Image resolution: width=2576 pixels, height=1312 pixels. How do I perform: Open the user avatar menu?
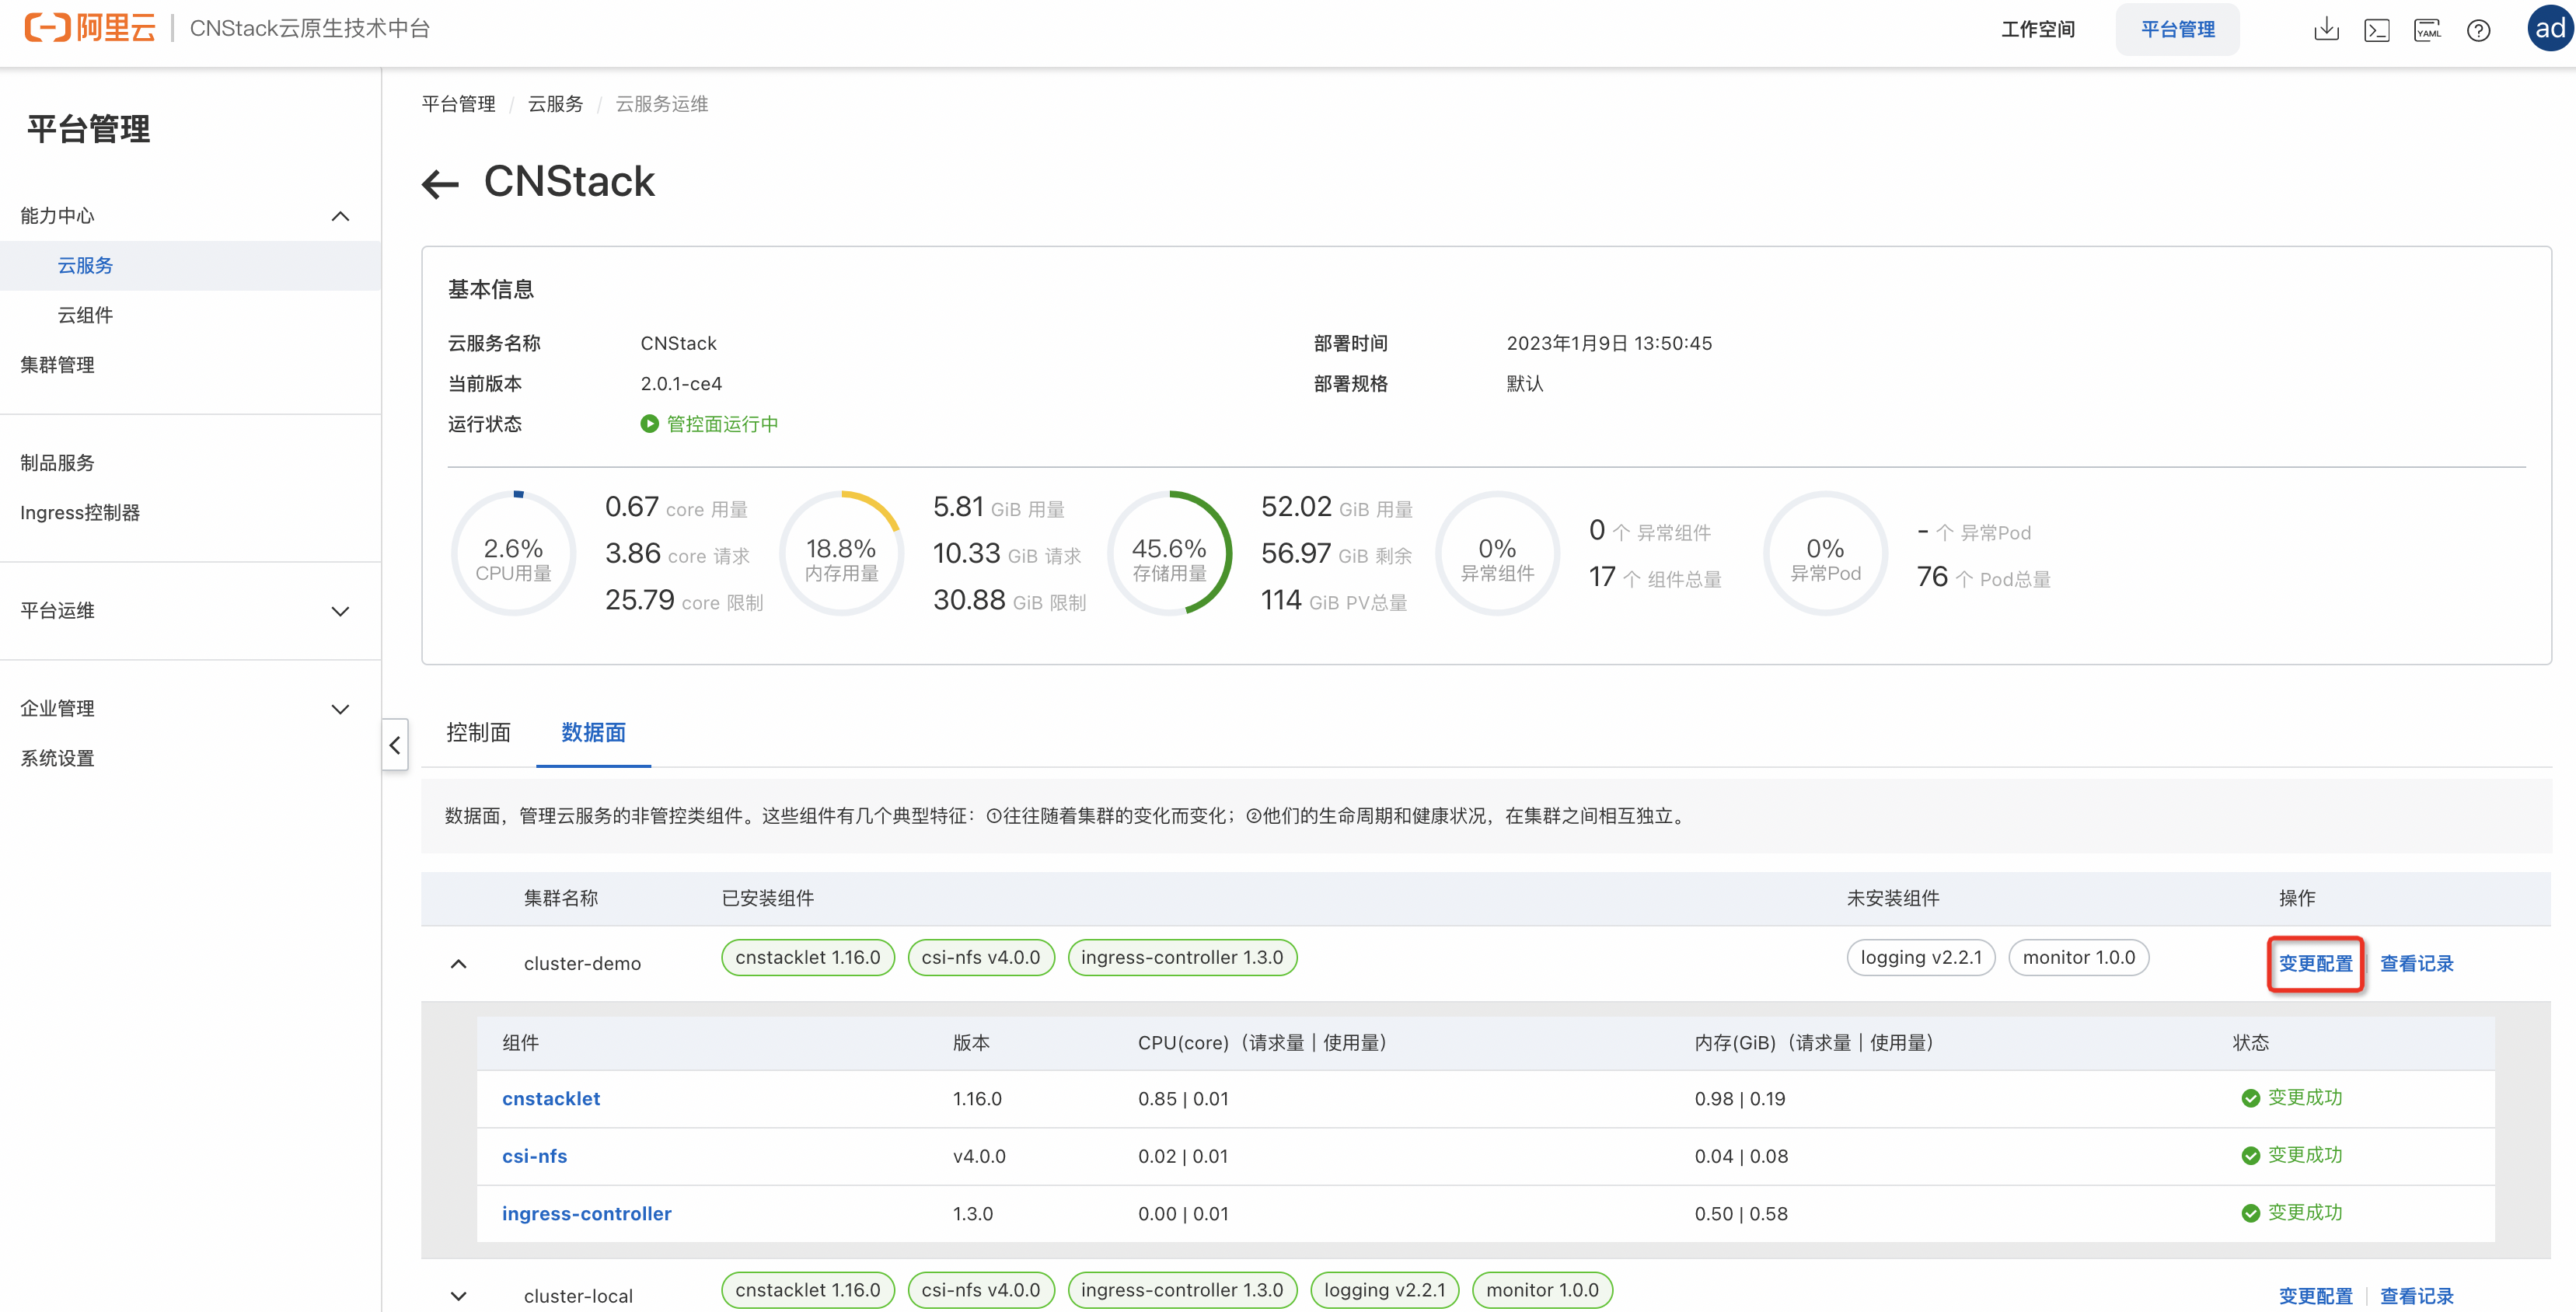[x=2549, y=29]
